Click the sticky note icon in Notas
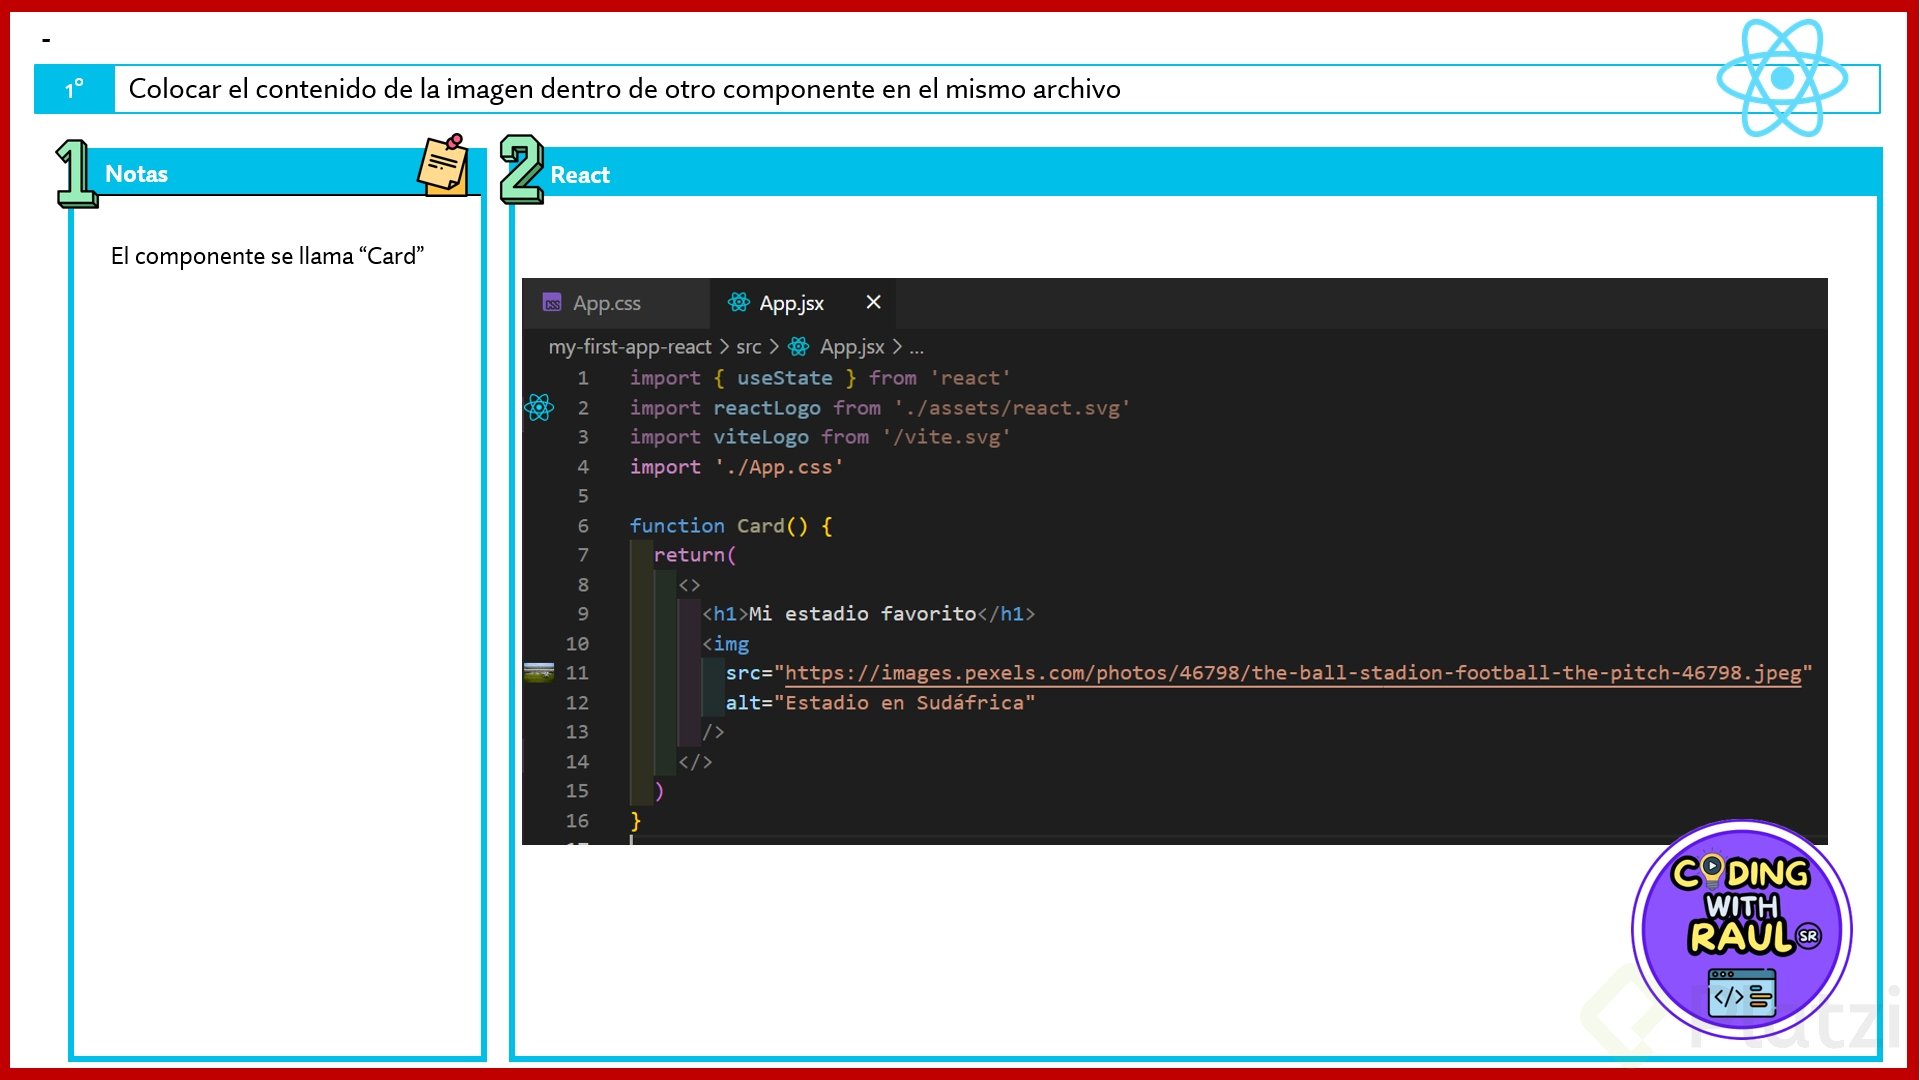 coord(443,165)
